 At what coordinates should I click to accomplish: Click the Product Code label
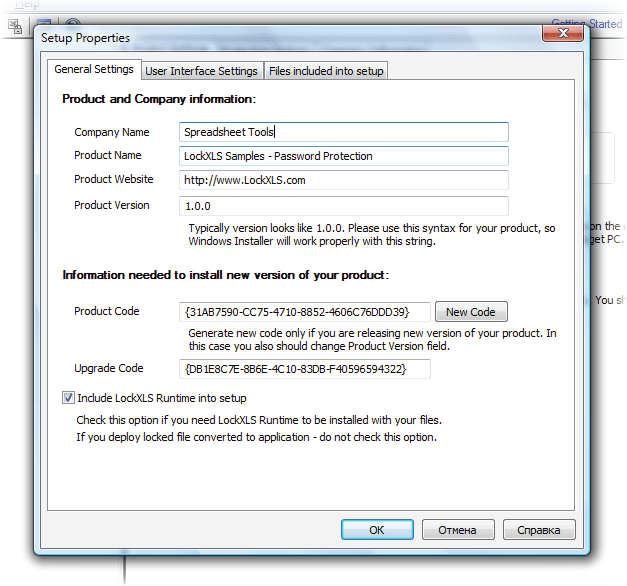107,311
